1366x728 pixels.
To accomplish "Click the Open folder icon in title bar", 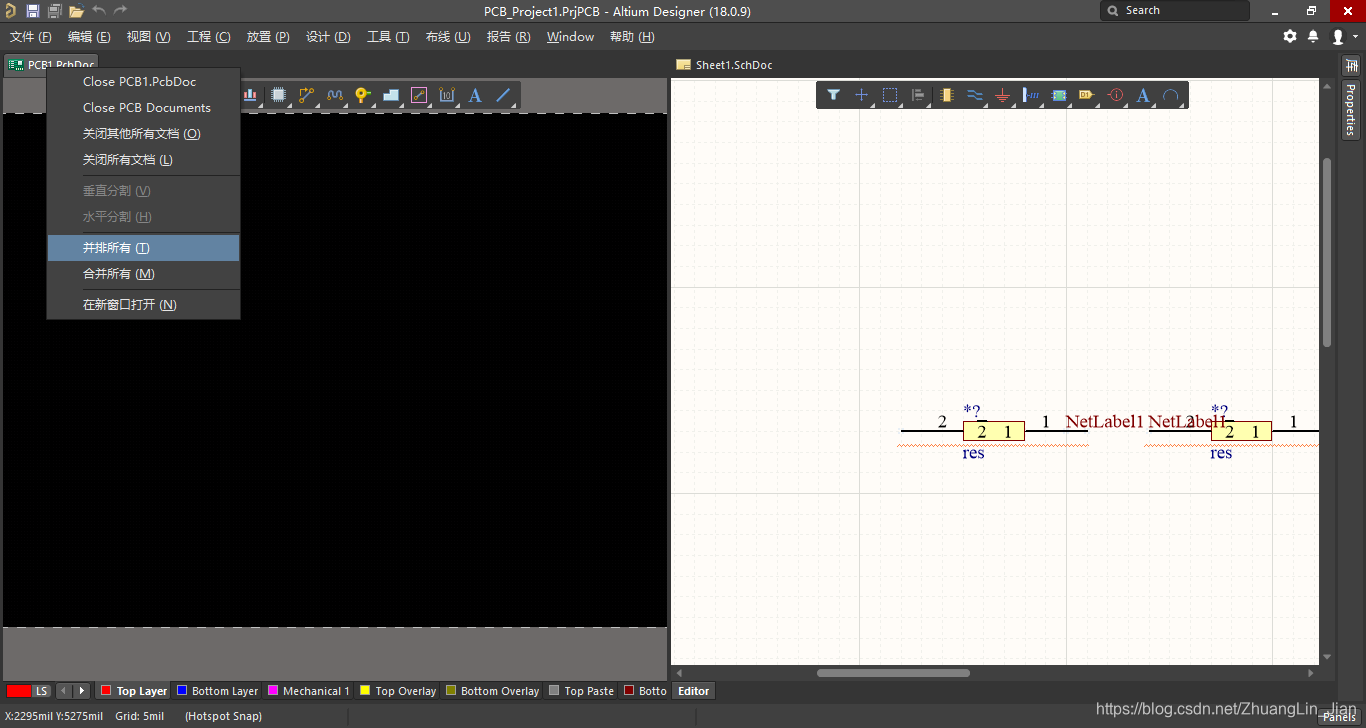I will [x=76, y=11].
